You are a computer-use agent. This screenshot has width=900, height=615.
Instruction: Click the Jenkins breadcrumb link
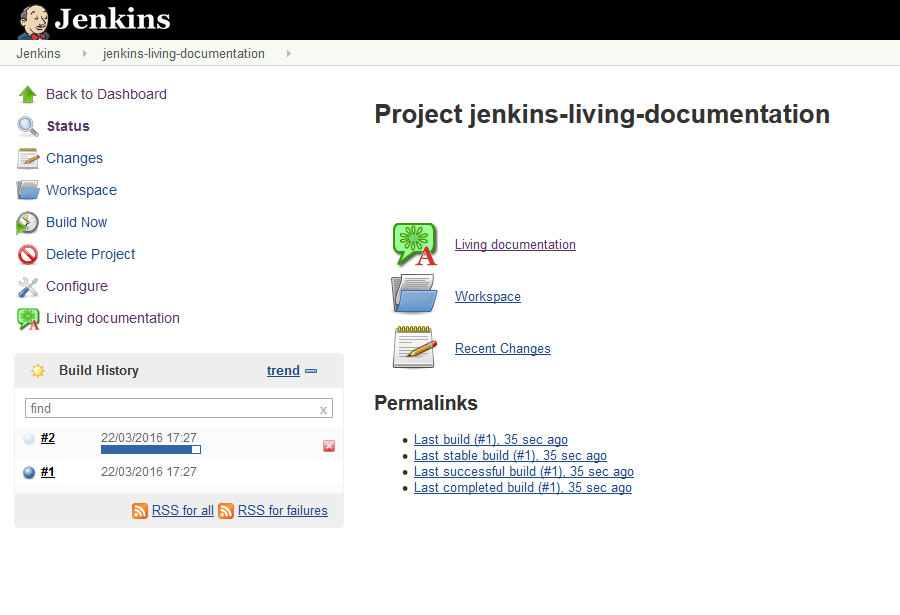[38, 53]
